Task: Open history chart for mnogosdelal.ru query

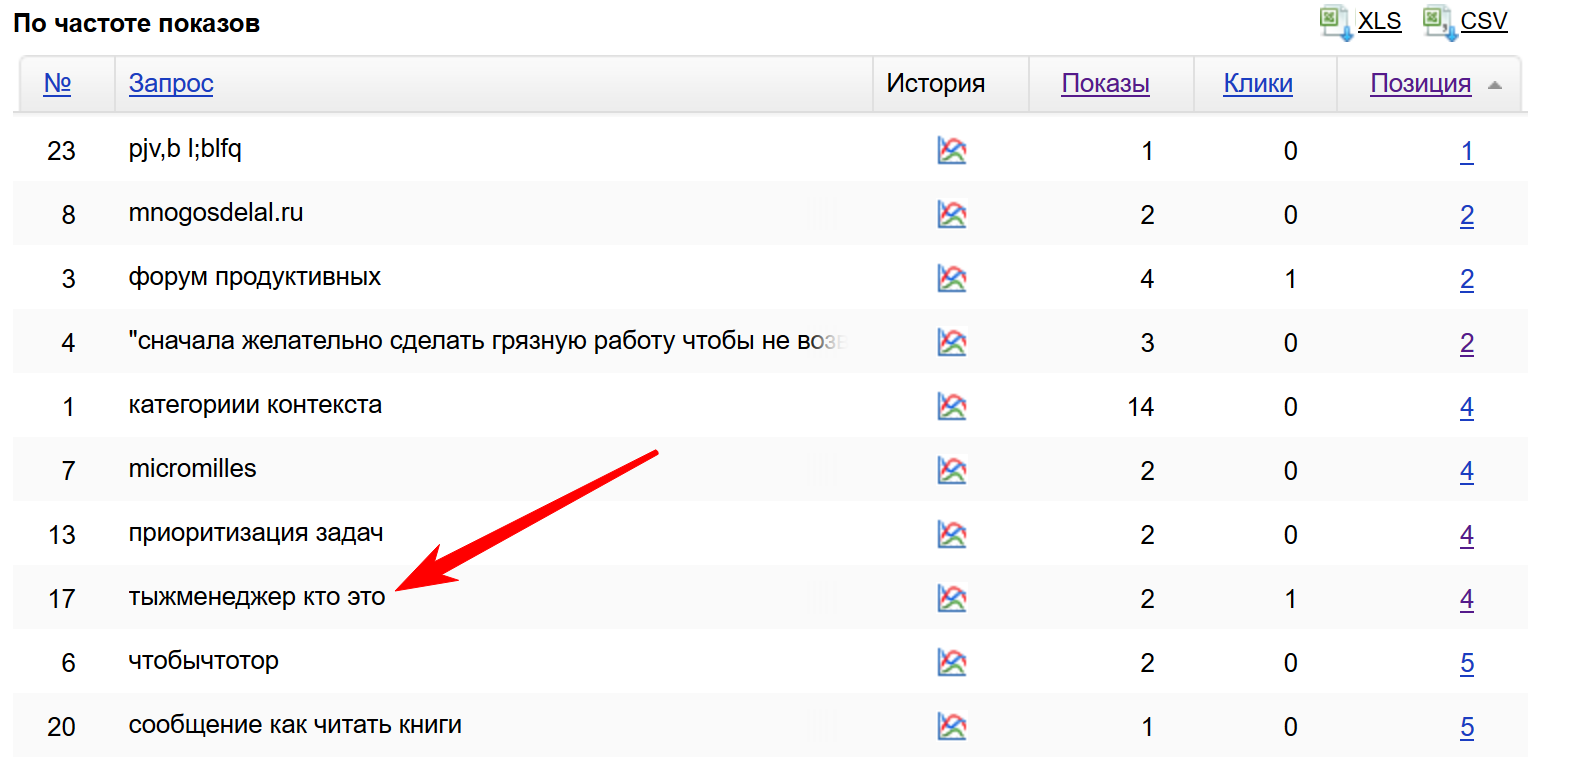Action: tap(951, 215)
